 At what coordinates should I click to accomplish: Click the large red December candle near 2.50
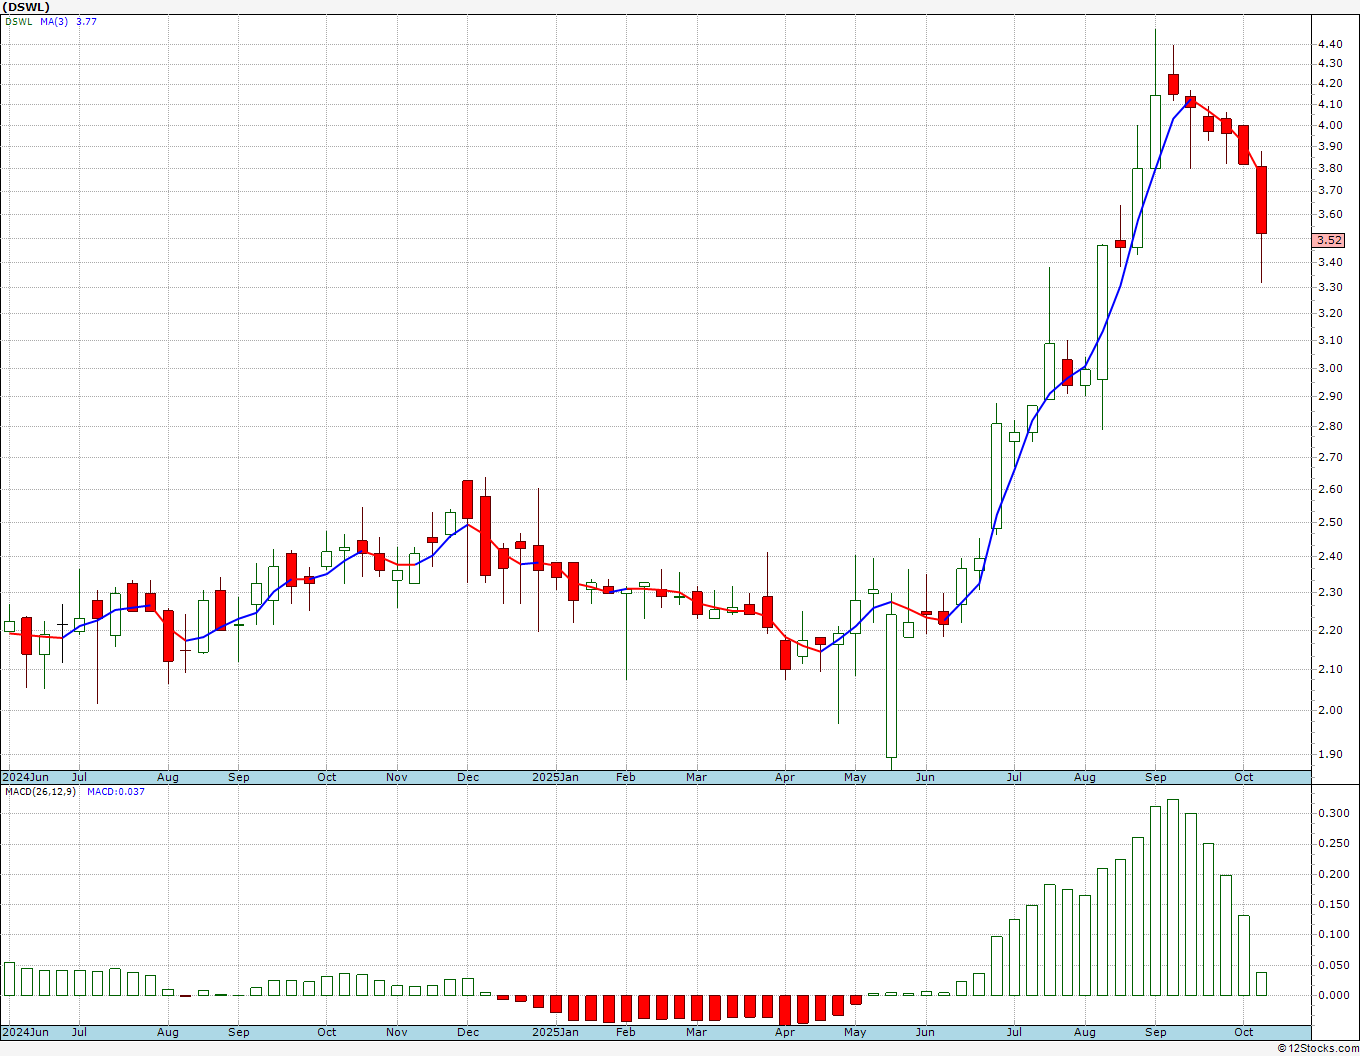pos(485,535)
